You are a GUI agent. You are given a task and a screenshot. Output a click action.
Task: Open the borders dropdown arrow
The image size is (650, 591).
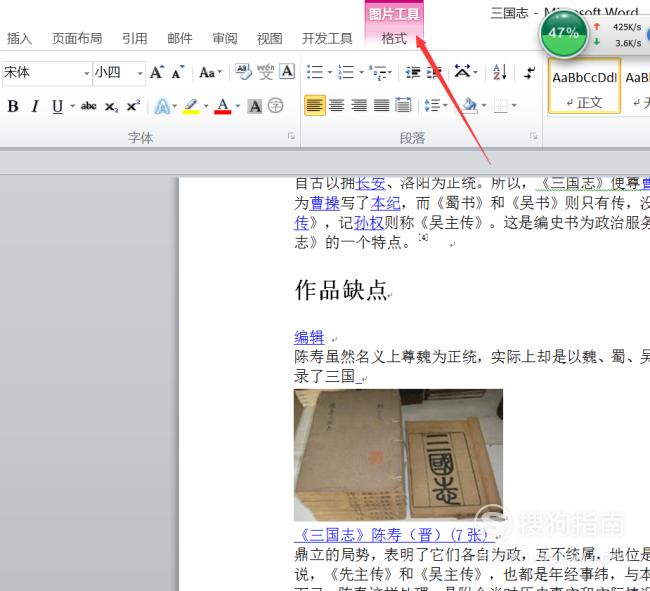tap(514, 106)
